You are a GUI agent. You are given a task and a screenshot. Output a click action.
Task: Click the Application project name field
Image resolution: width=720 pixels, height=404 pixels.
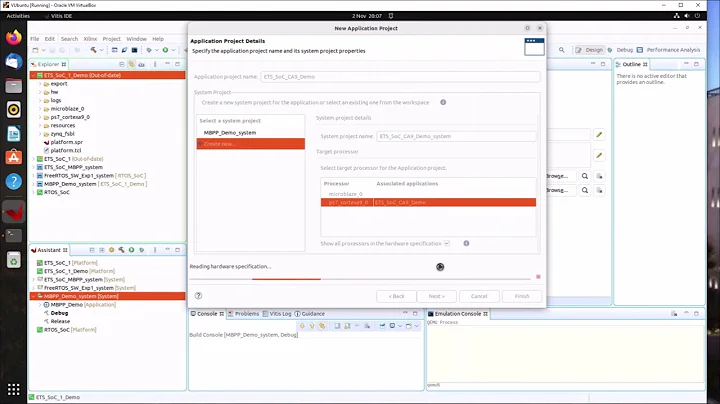pos(400,77)
